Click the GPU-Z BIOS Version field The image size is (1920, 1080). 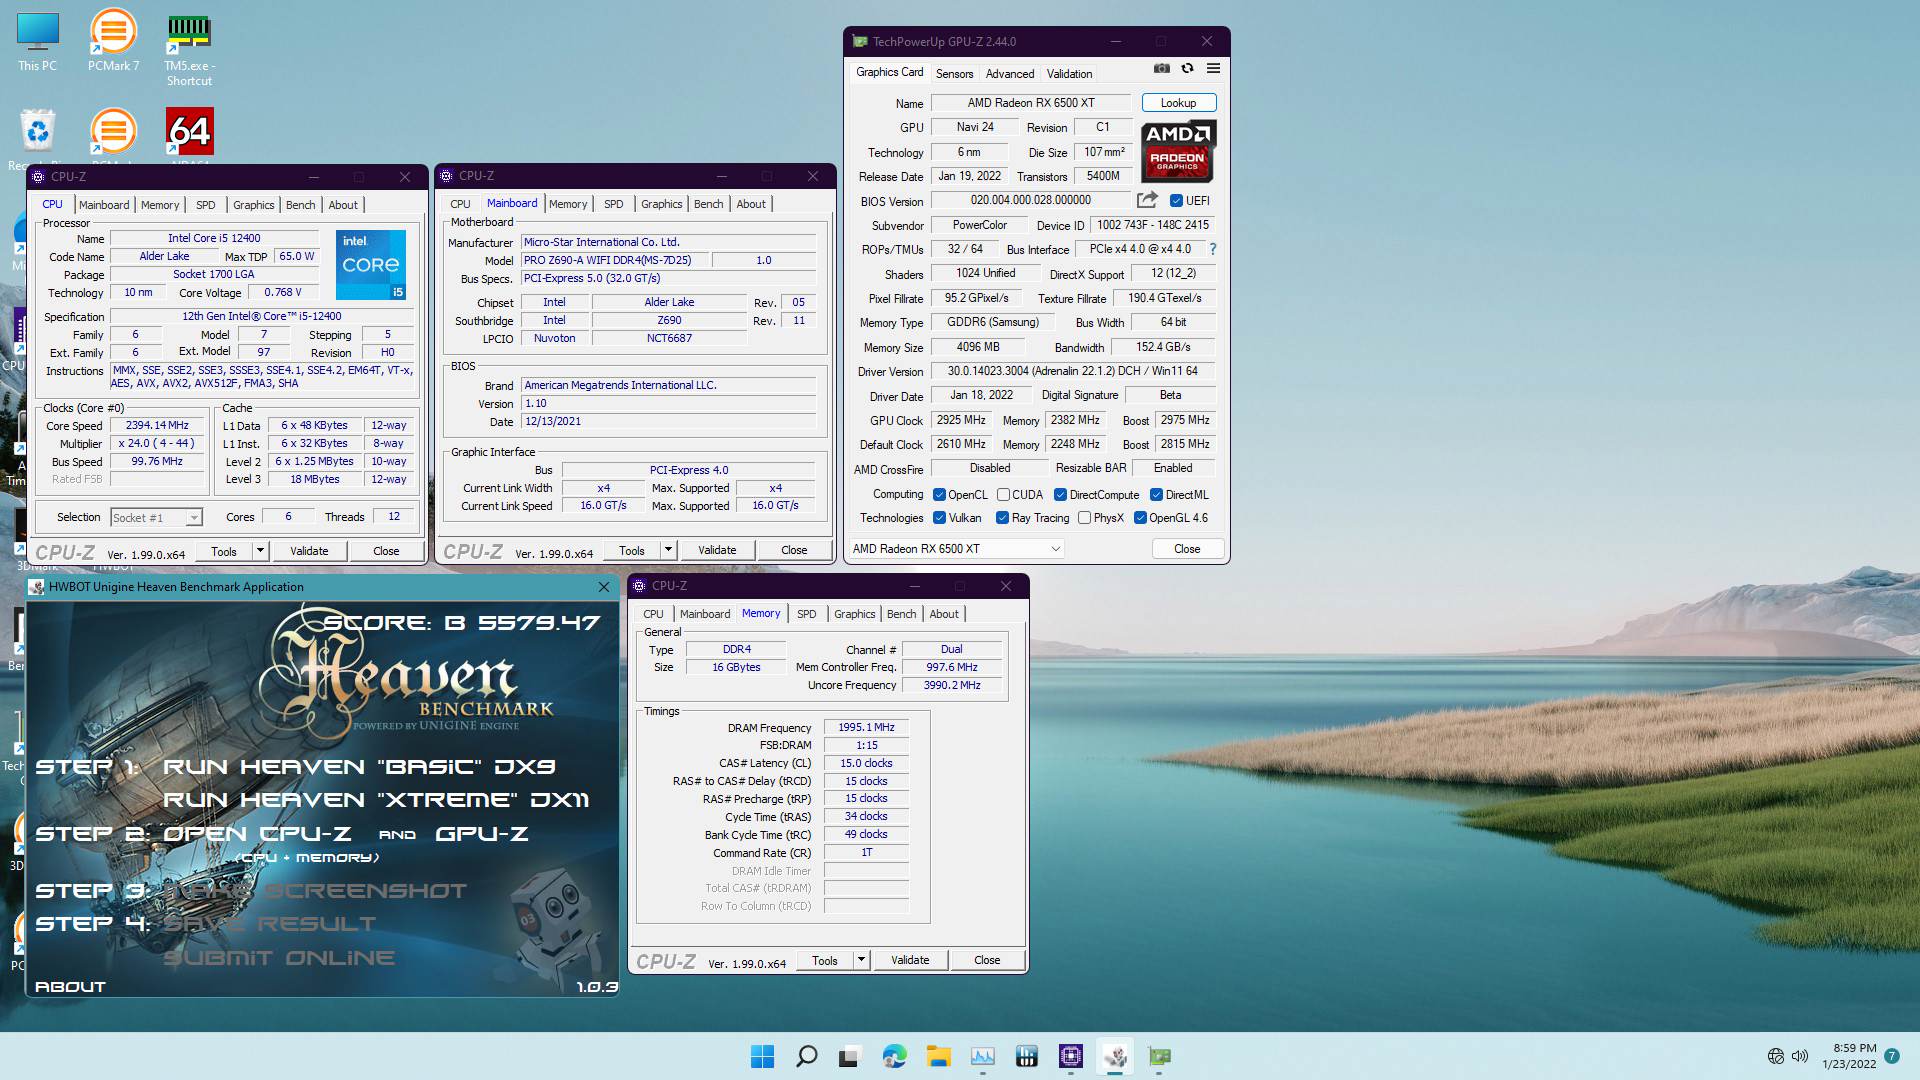click(1031, 200)
